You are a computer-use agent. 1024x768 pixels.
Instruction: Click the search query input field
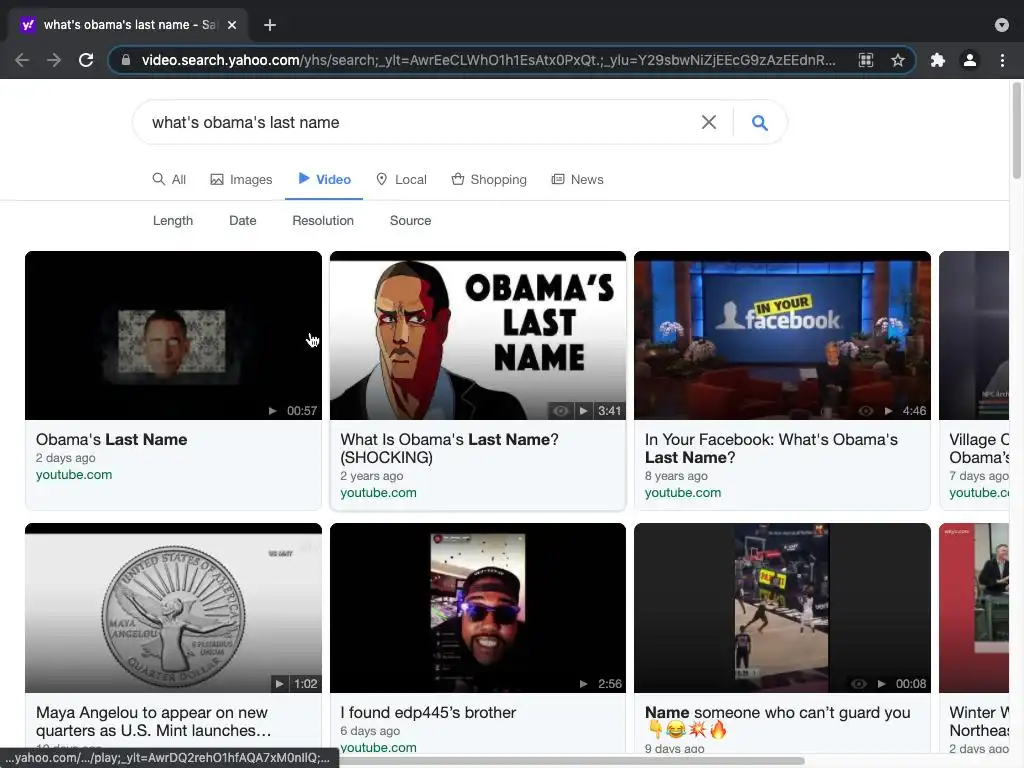tap(418, 122)
